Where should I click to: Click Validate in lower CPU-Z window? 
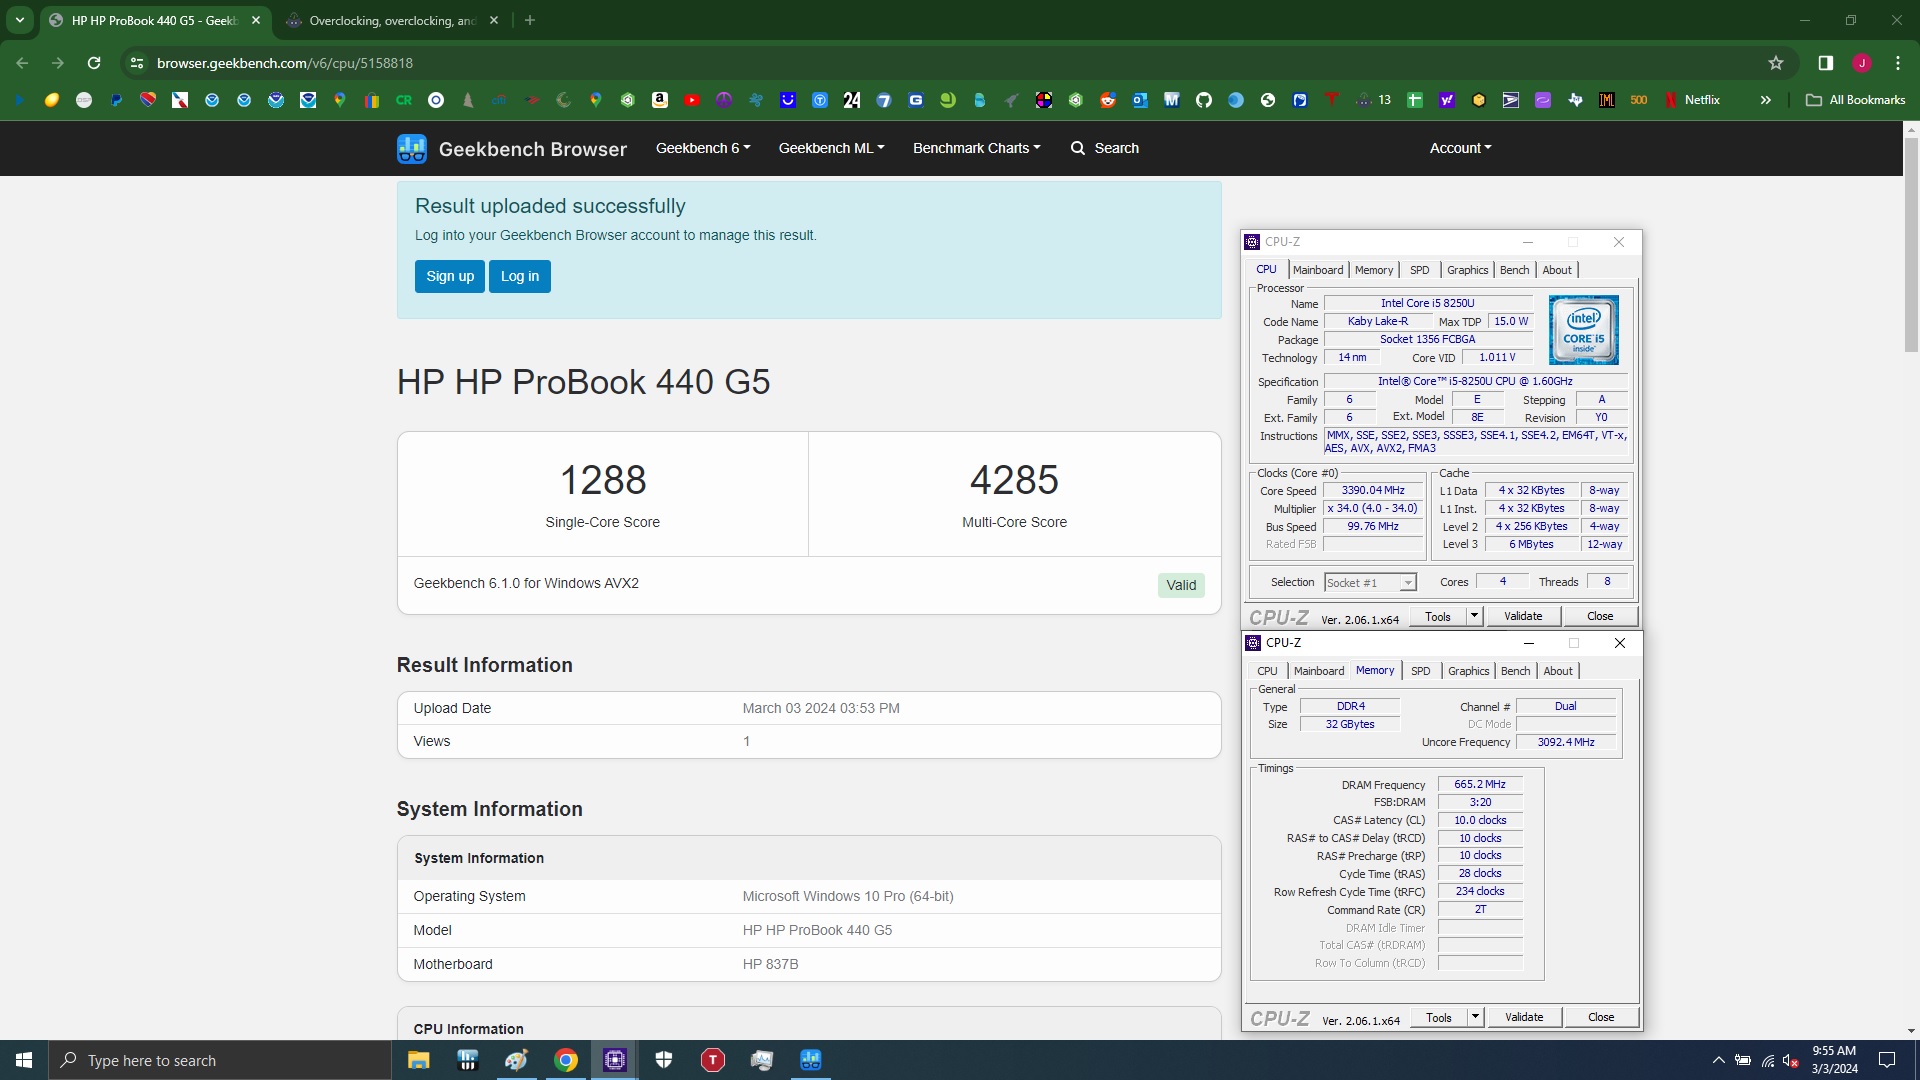point(1524,1017)
